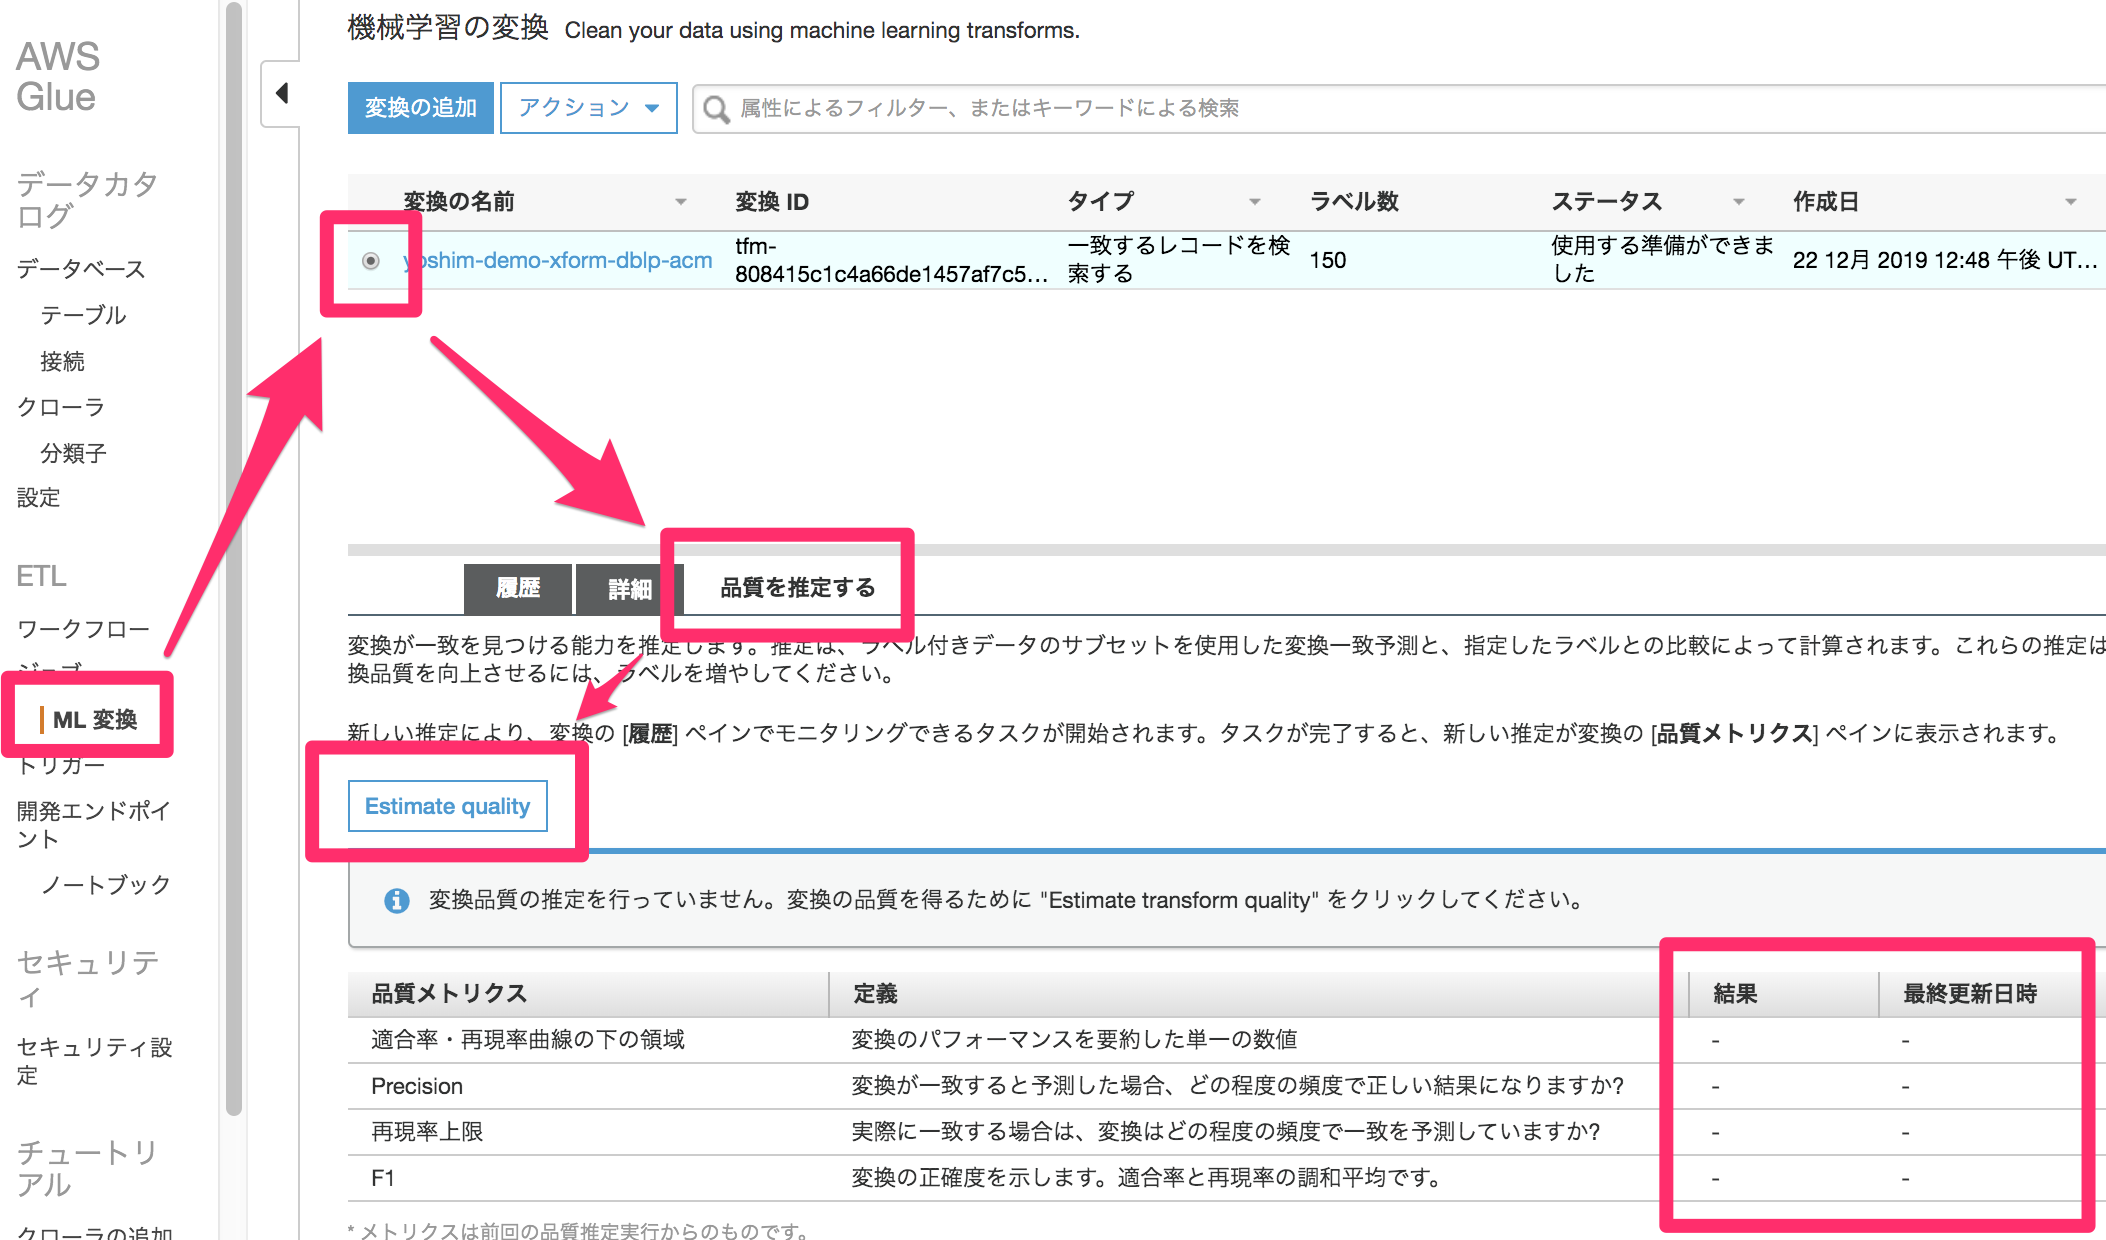Image resolution: width=2106 pixels, height=1240 pixels.
Task: Click the 変換 ID column header
Action: 772,202
